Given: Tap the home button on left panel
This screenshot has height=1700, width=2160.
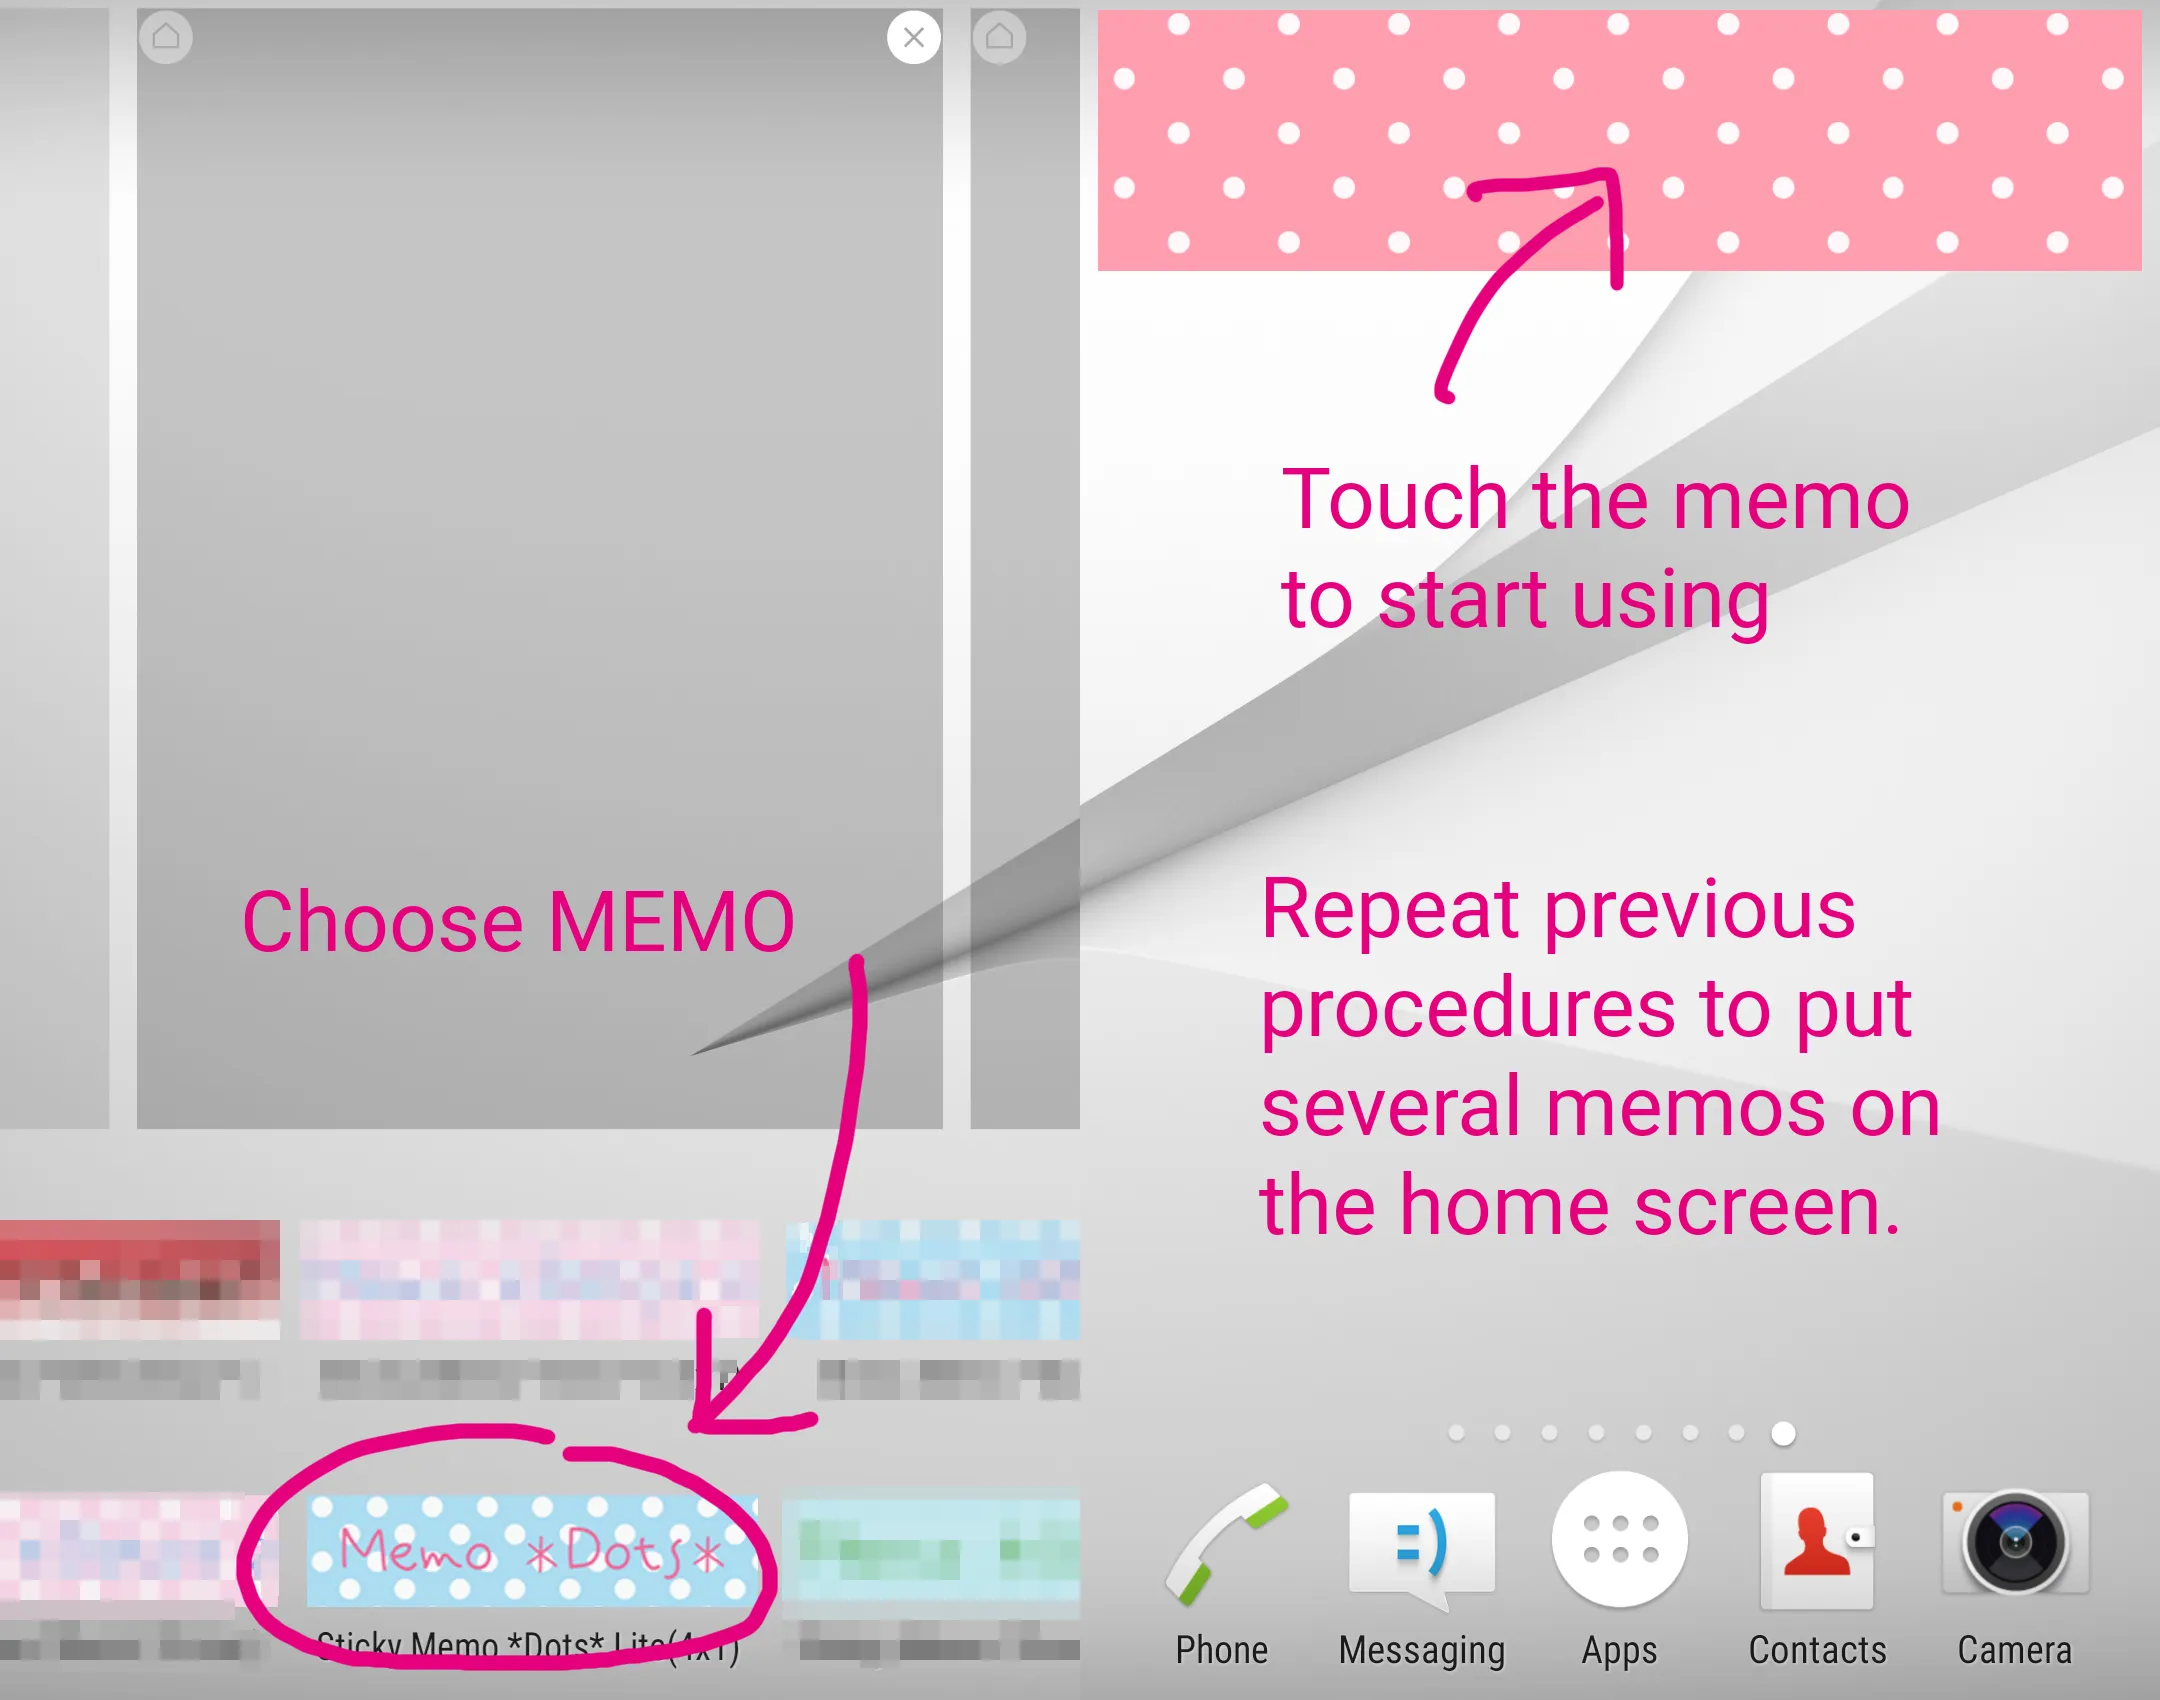Looking at the screenshot, I should [x=168, y=37].
